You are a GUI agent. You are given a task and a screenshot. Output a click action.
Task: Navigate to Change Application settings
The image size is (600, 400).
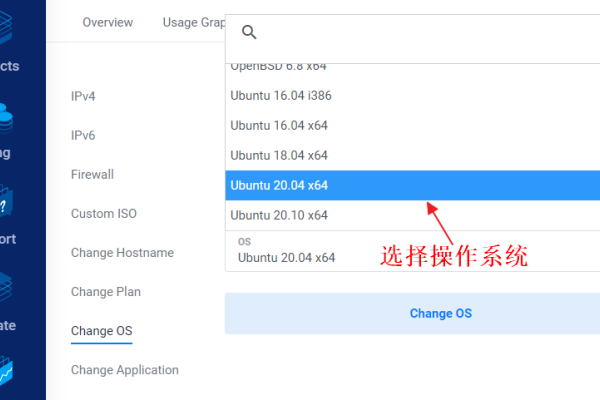pos(124,370)
